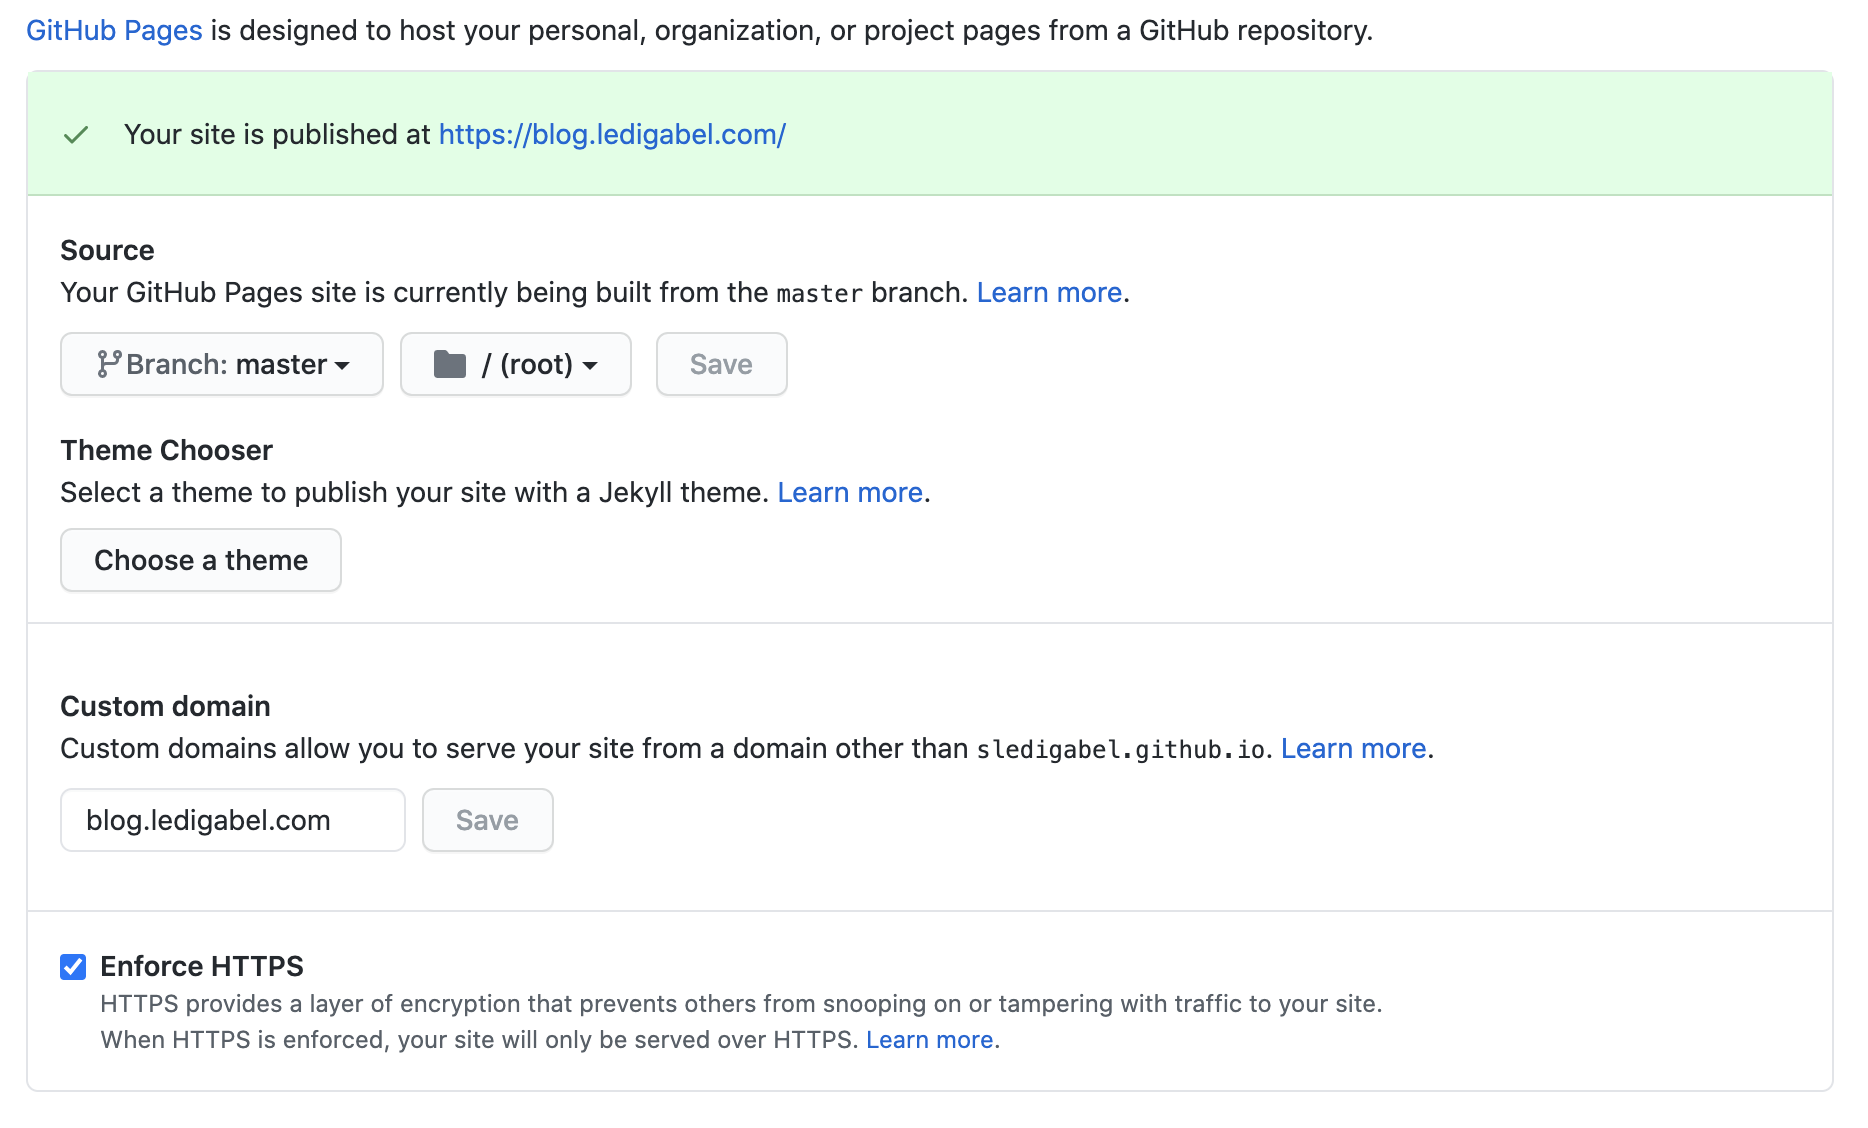Screen dimensions: 1868x1128
Task: Expand the caret beside / (root)
Action: point(592,366)
